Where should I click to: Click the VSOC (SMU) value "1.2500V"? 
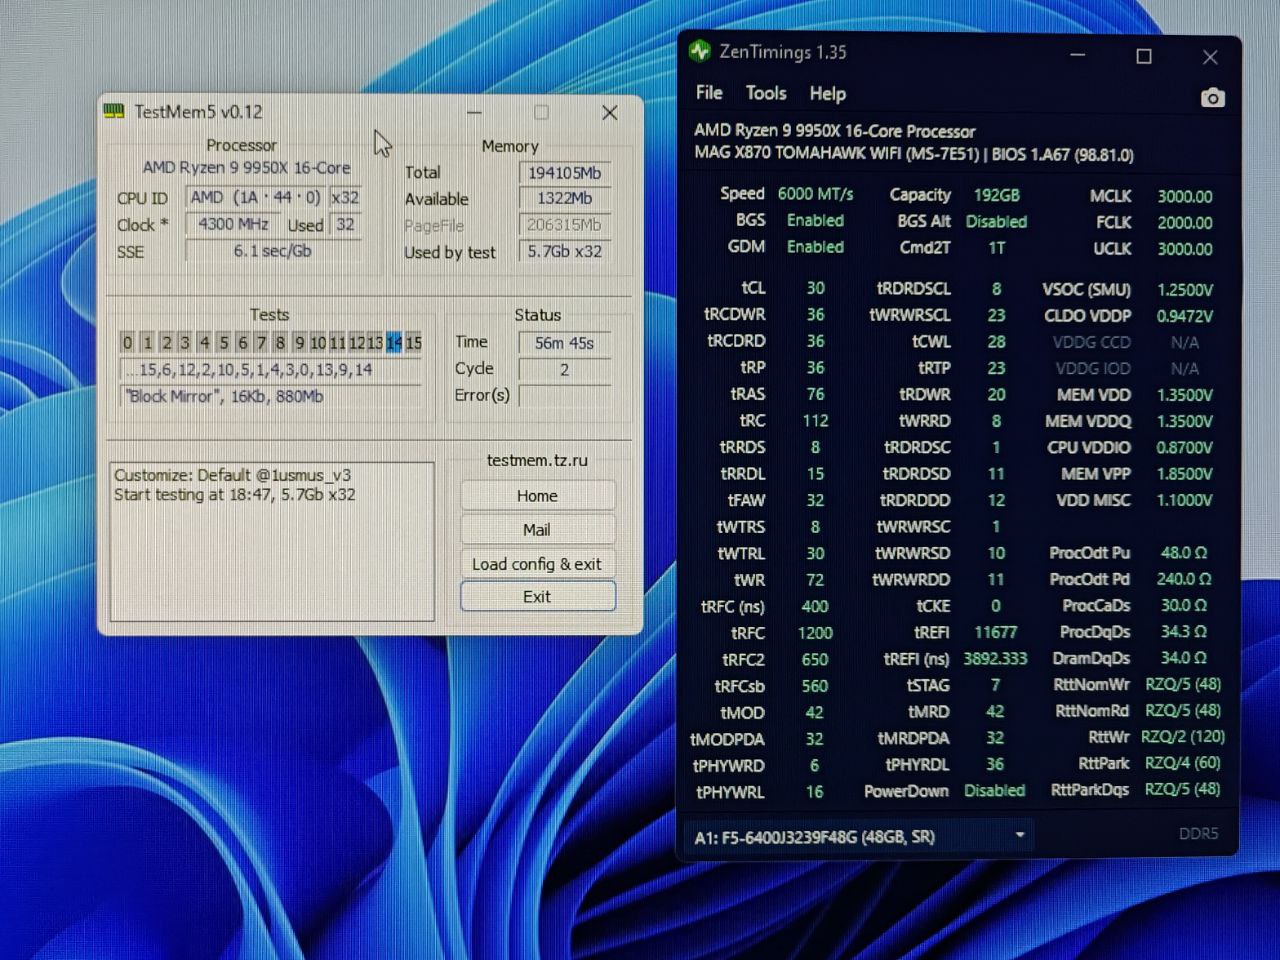tap(1184, 290)
